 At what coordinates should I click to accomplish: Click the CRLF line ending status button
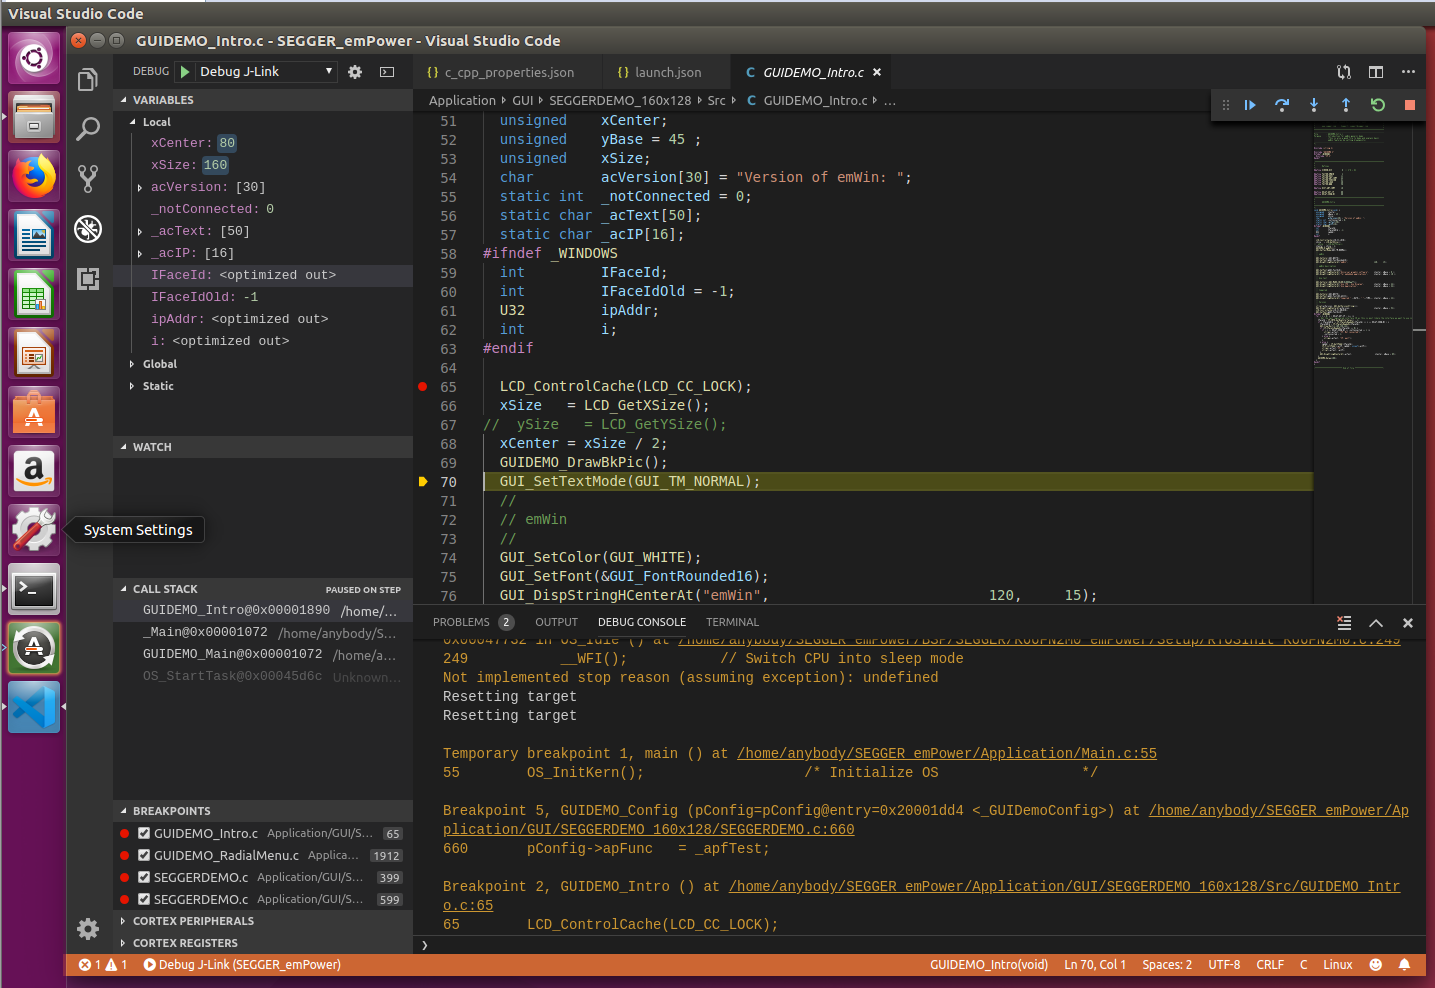(1270, 965)
